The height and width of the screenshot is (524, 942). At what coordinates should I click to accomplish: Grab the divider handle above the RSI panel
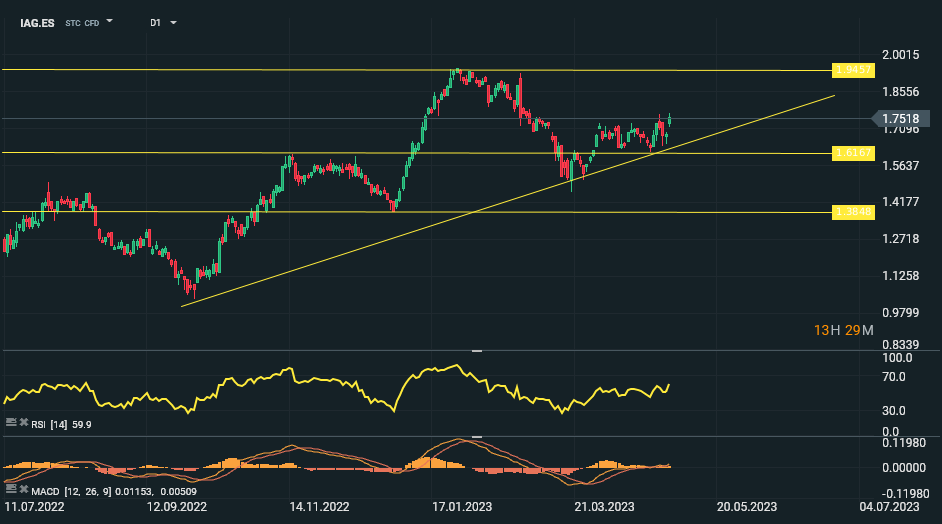(476, 350)
